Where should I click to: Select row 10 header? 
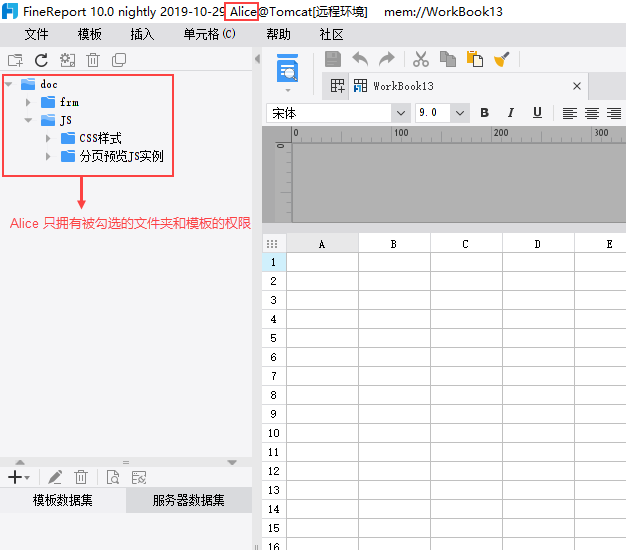pyautogui.click(x=273, y=433)
